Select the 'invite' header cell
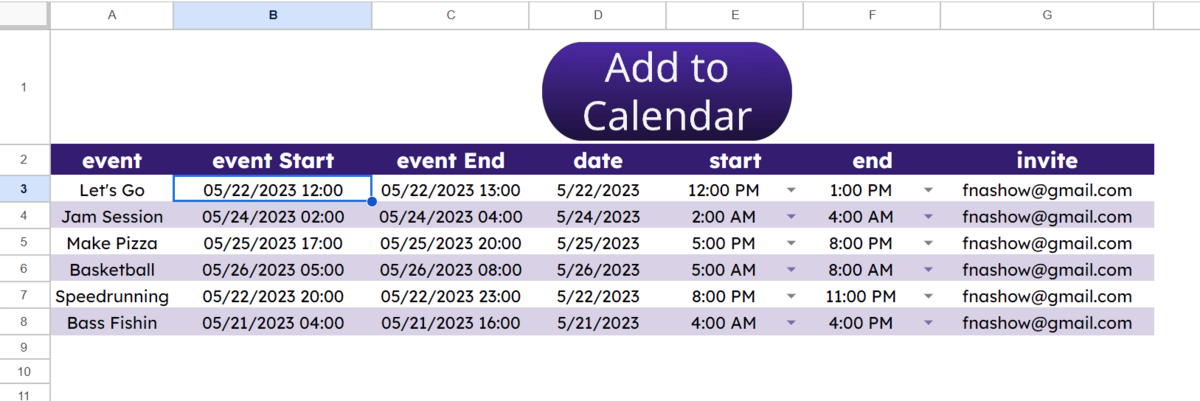 click(x=1047, y=160)
